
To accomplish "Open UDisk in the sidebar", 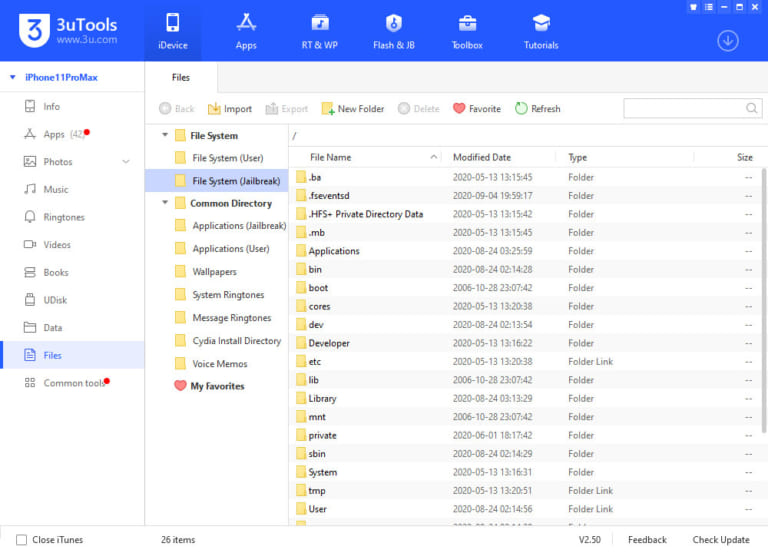I will pyautogui.click(x=72, y=300).
